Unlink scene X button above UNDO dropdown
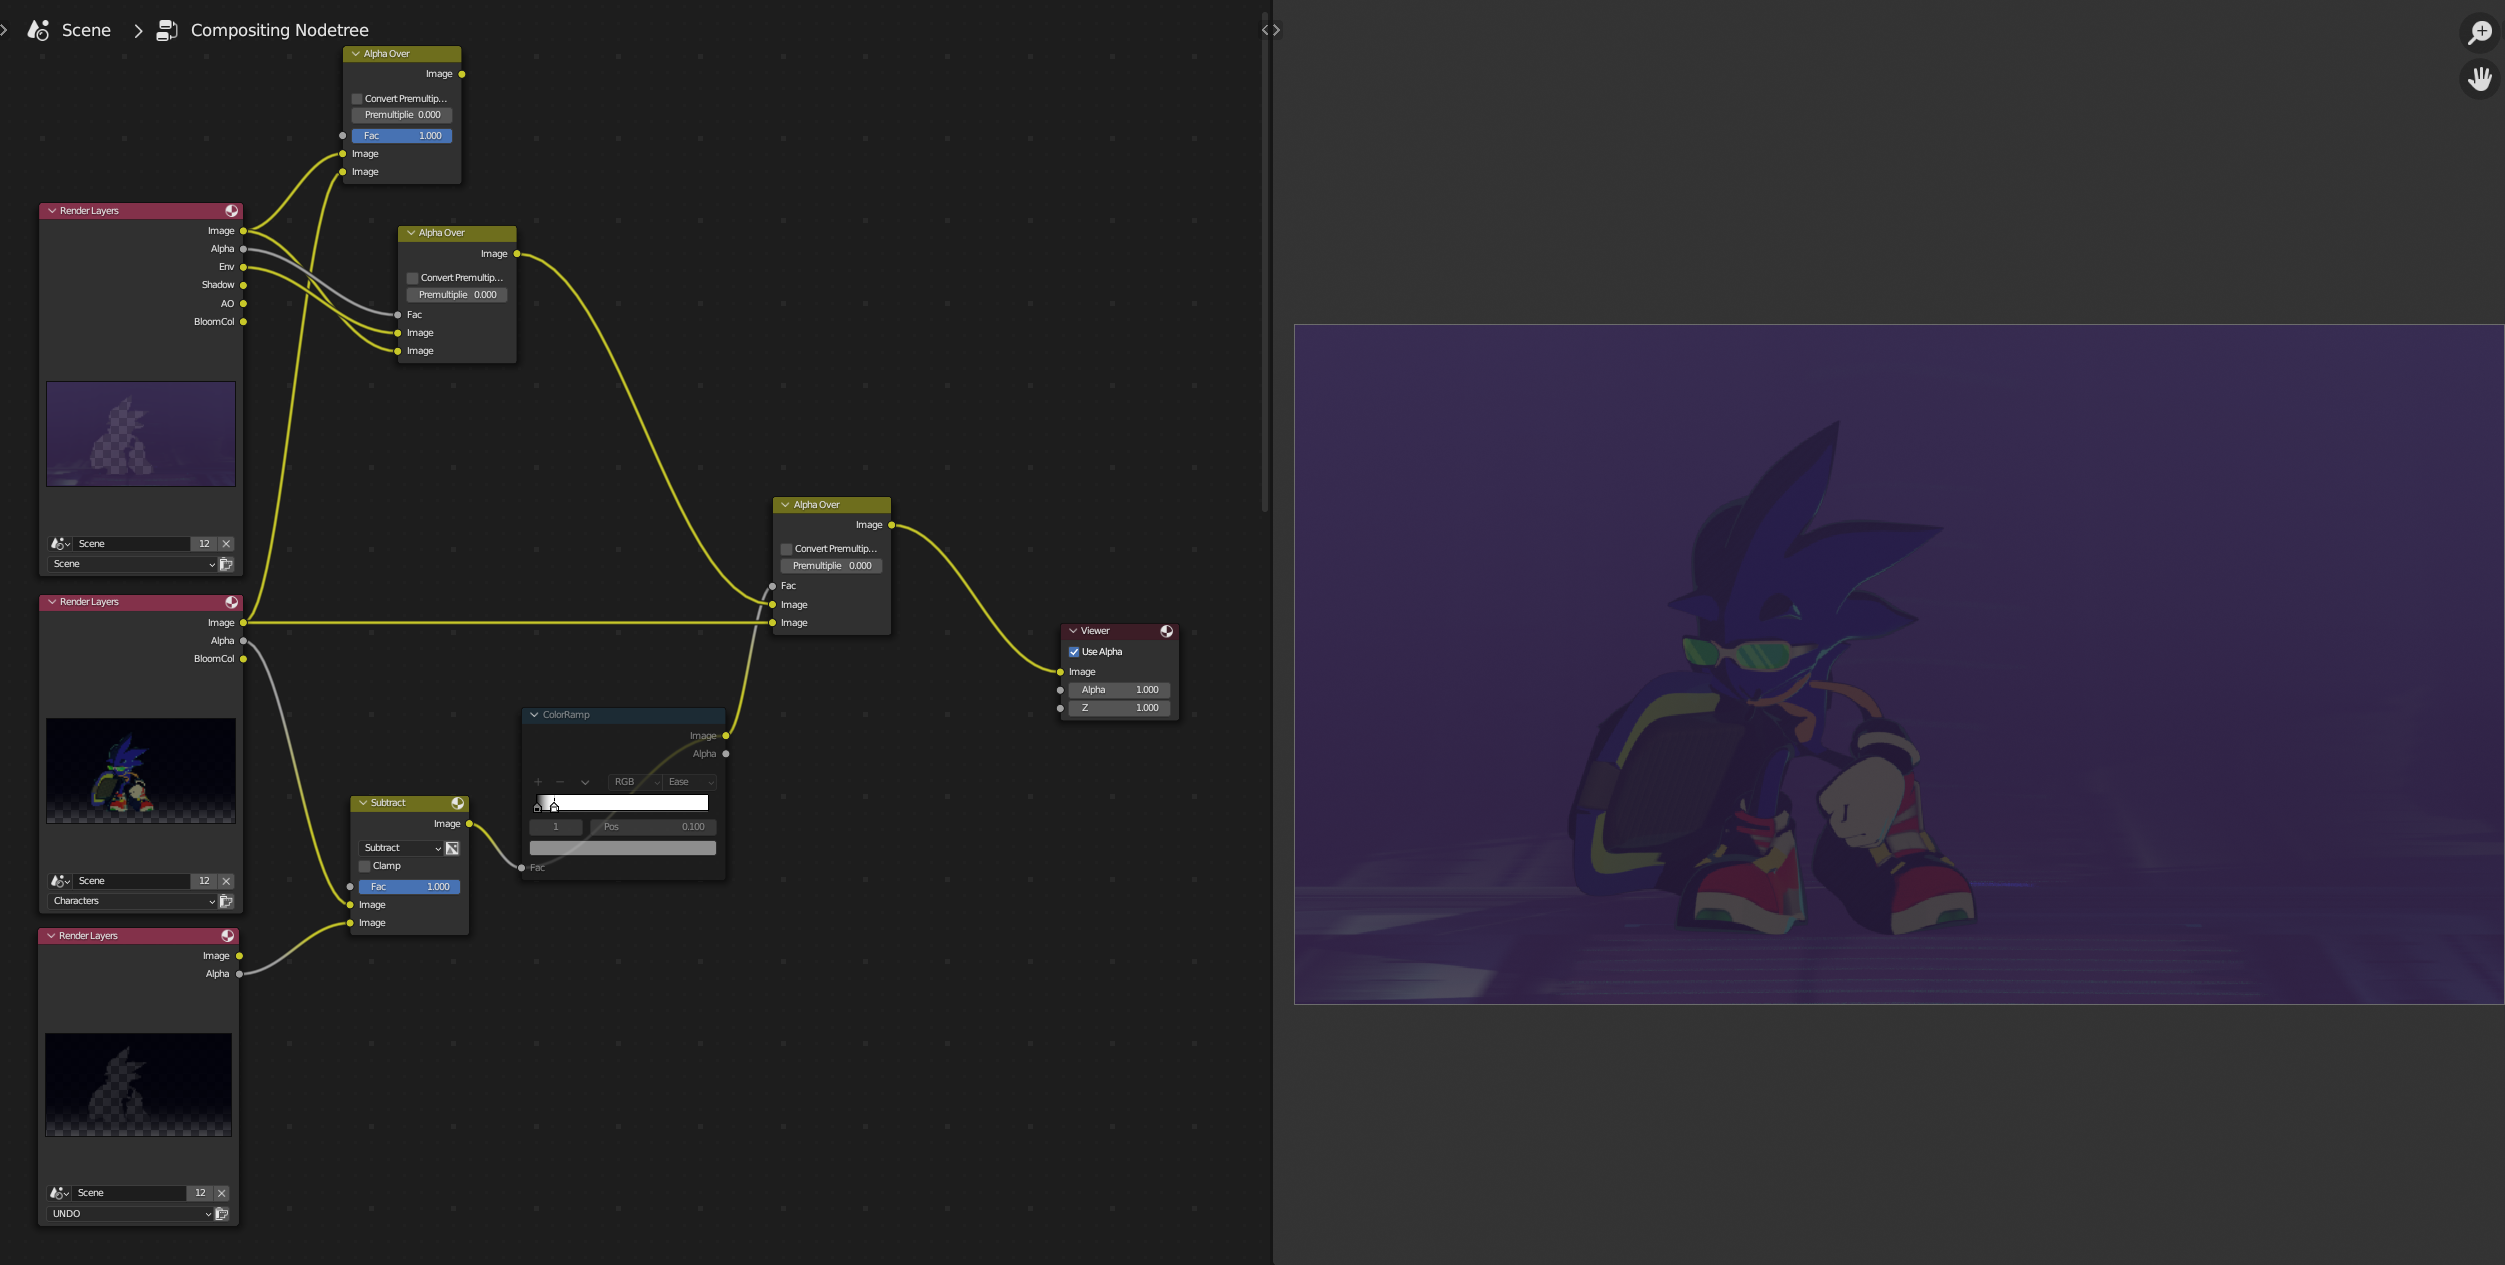Screen dimensions: 2505x1265 click(222, 1193)
